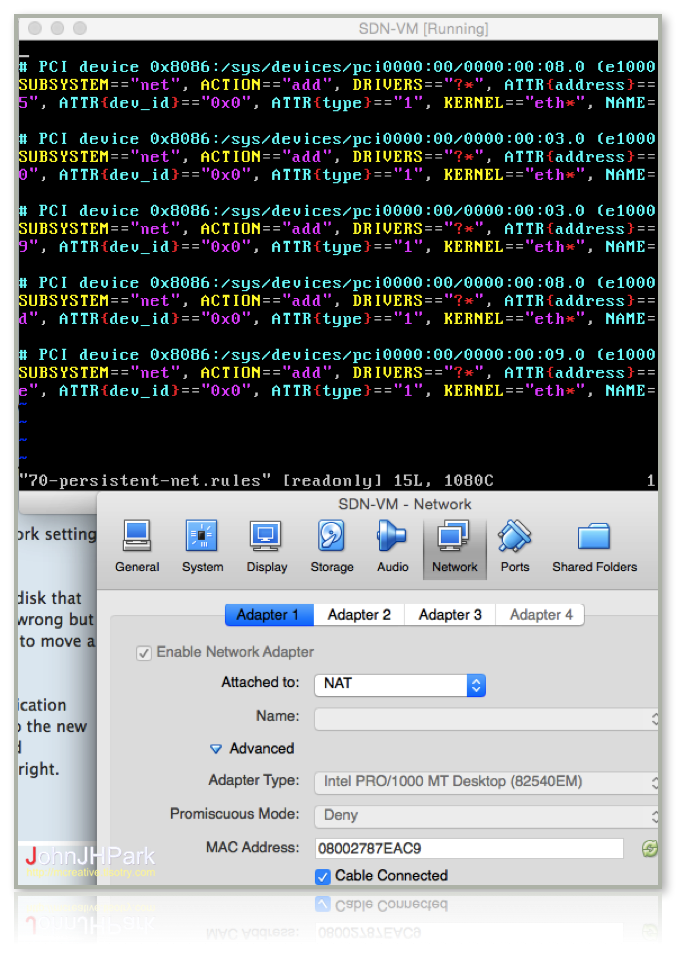Click the SDN-VM window zoom button
This screenshot has height=959, width=676.
pyautogui.click(x=80, y=28)
